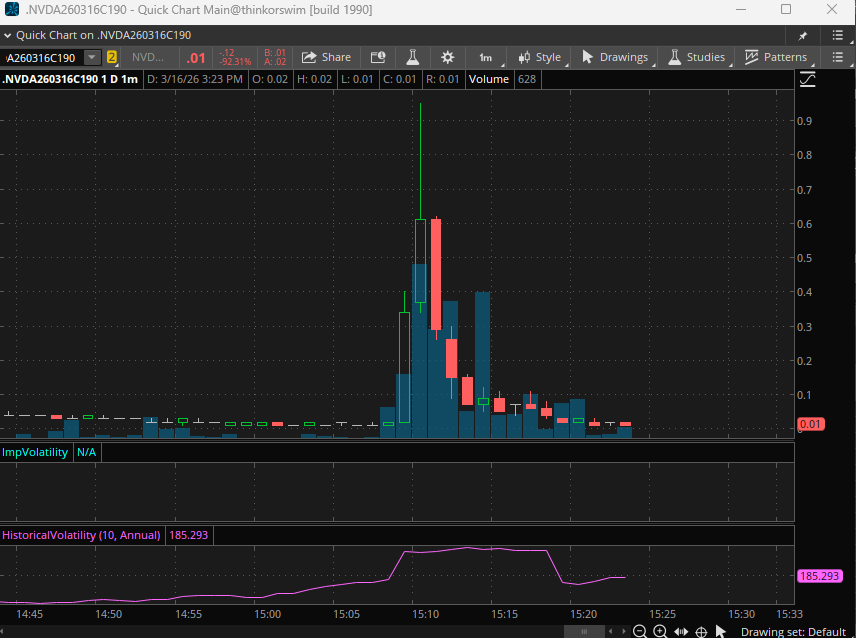Open the Style menu
The width and height of the screenshot is (856, 638).
[x=539, y=57]
